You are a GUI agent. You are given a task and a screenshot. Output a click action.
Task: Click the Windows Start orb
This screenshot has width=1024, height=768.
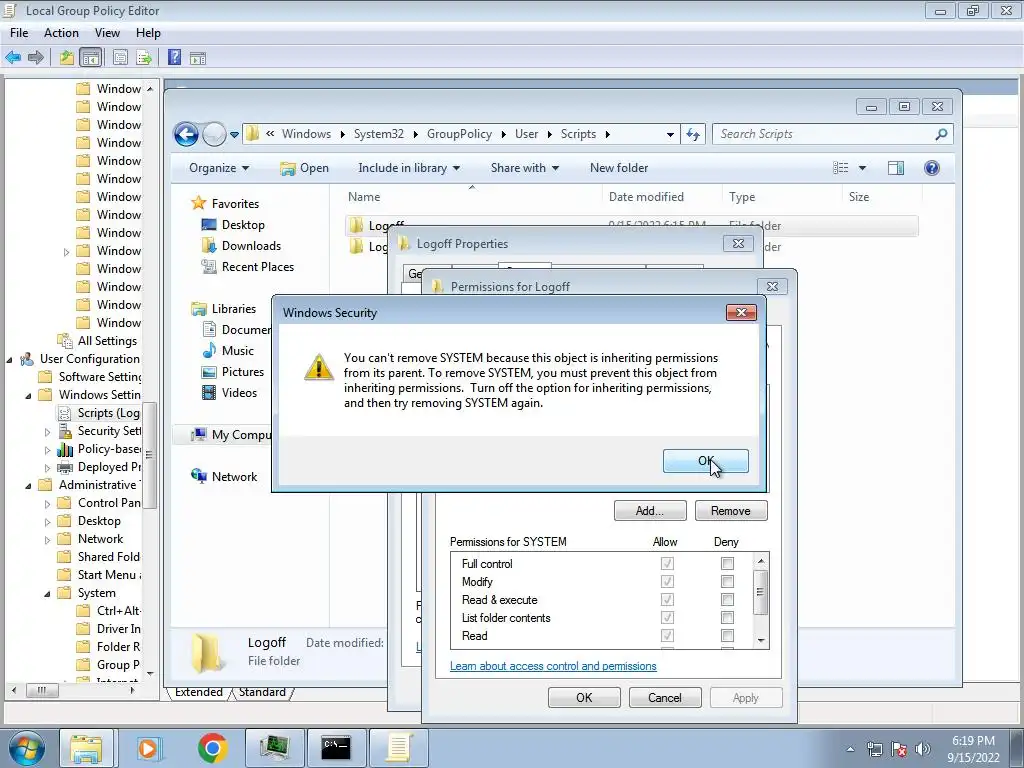[27, 748]
